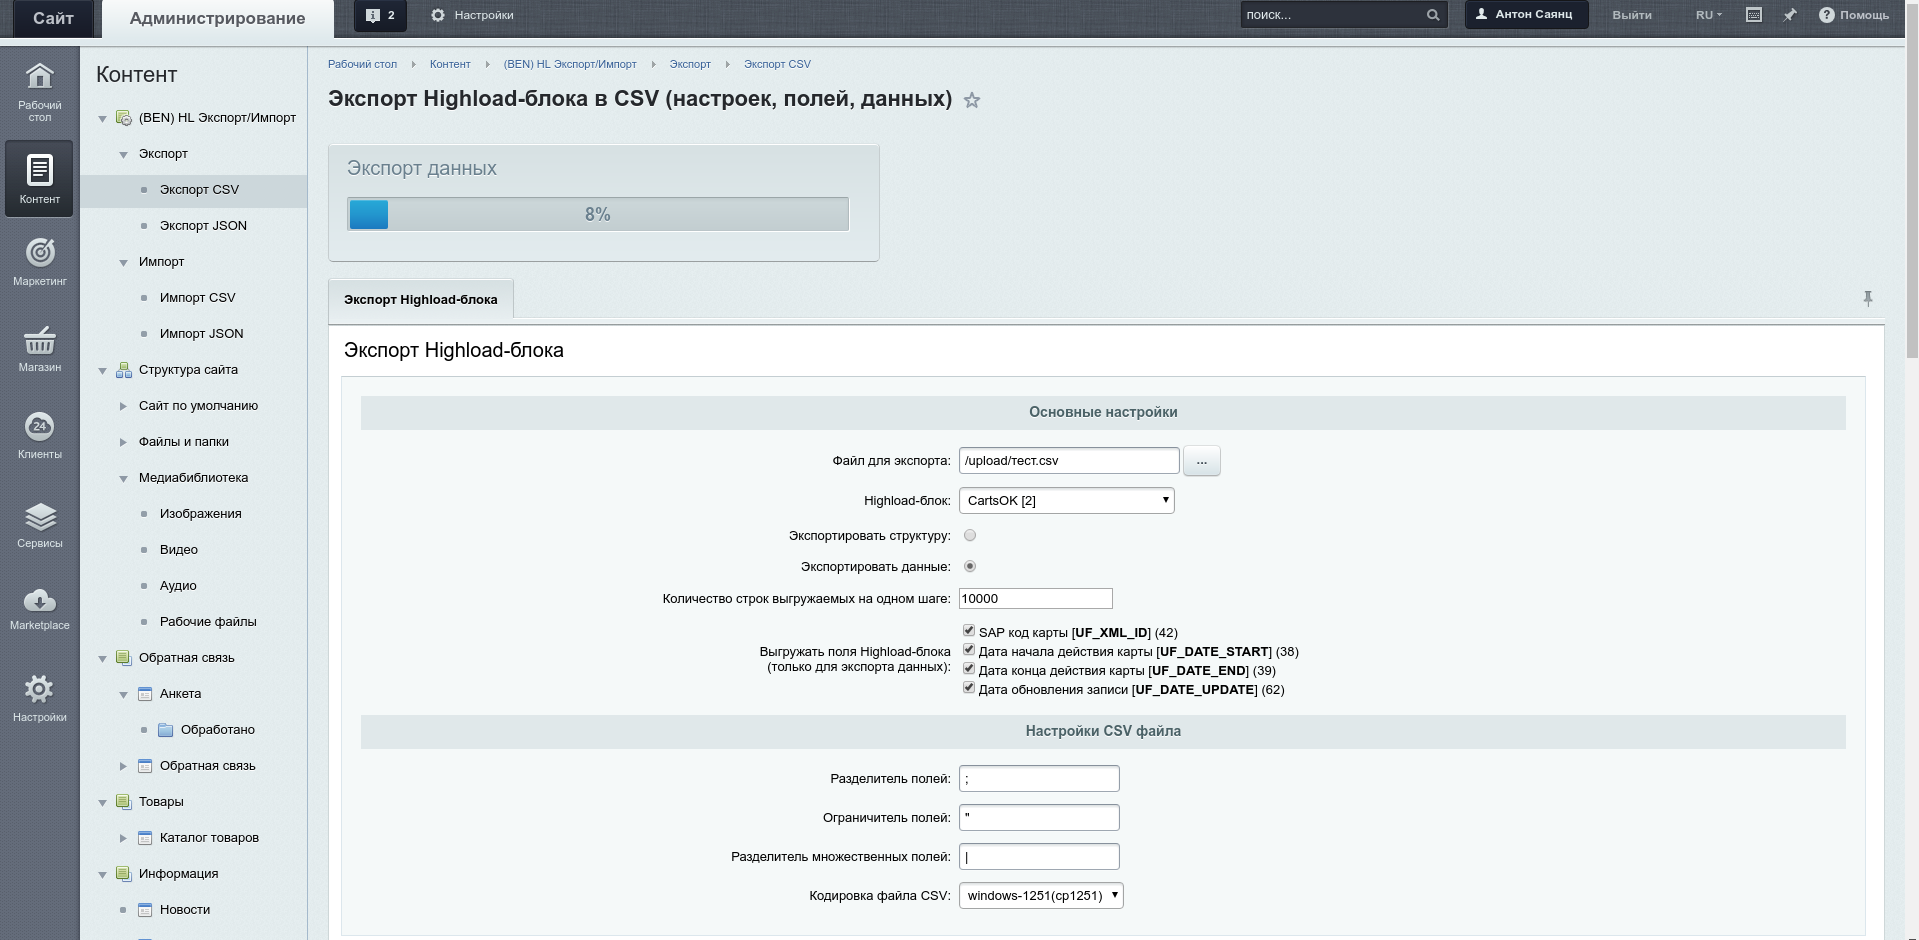The height and width of the screenshot is (940, 1919).
Task: Focus the rows per step field
Action: tap(1035, 598)
